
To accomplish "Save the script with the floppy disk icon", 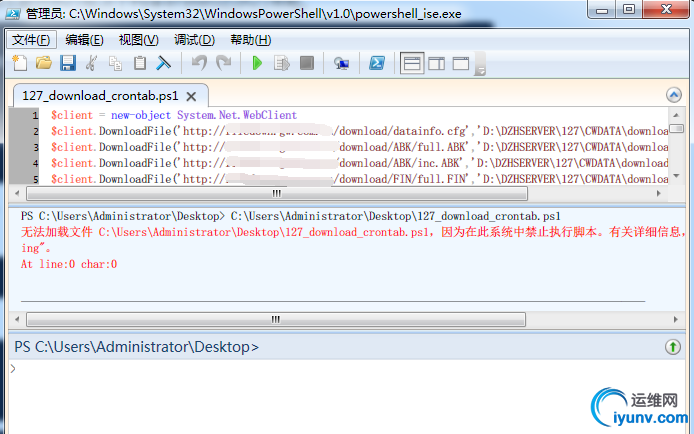I will tap(68, 63).
